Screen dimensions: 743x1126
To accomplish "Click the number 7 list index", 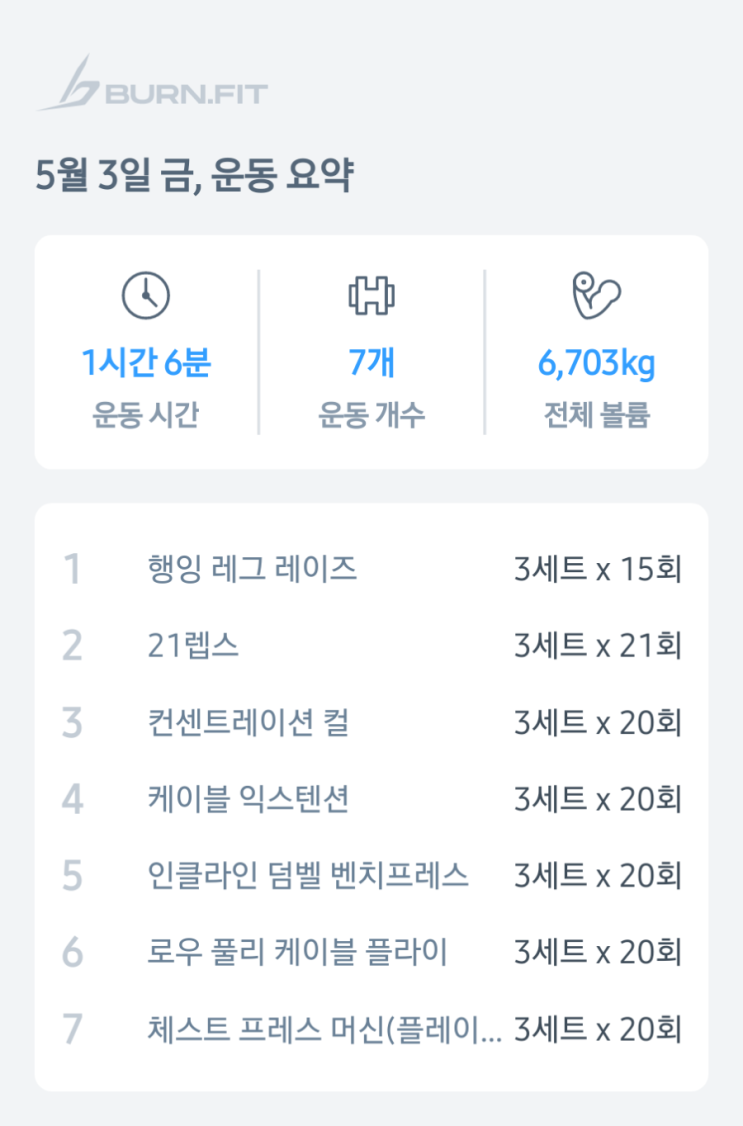I will click(72, 1029).
